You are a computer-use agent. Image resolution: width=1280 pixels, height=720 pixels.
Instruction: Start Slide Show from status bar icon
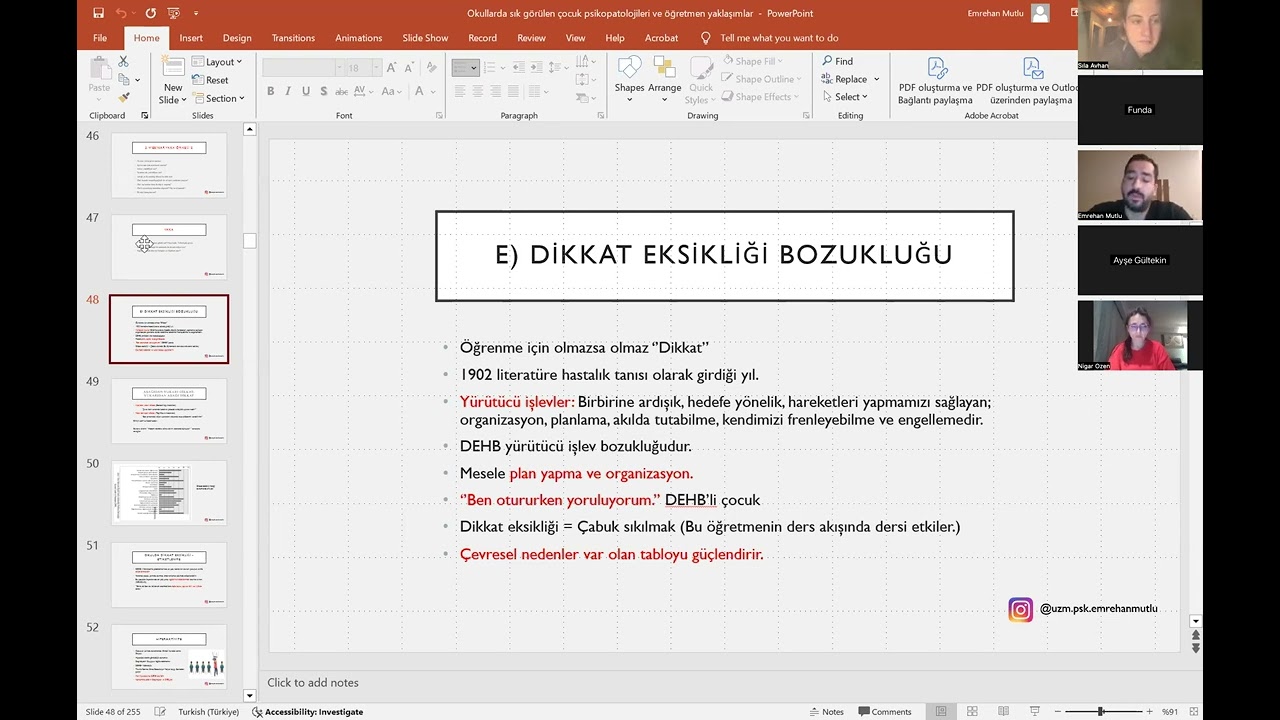pos(1037,711)
